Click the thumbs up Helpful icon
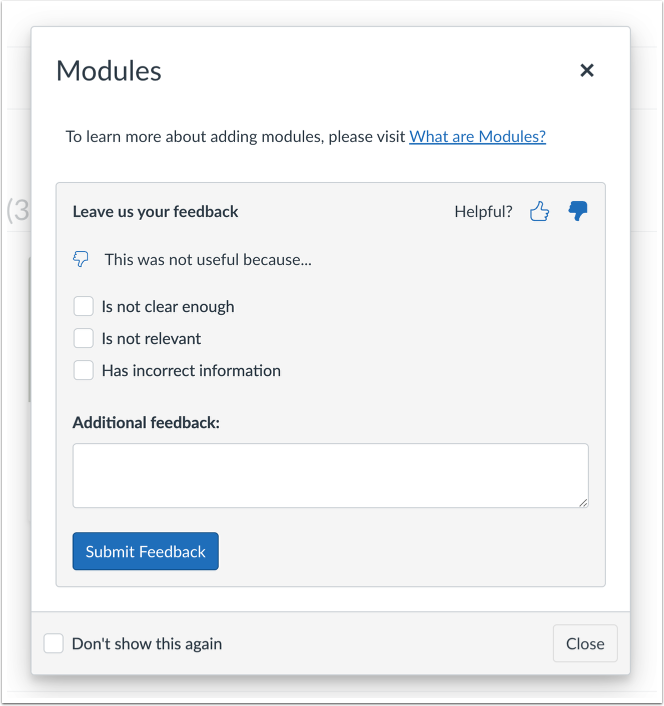Viewport: 664px width, 706px height. (x=539, y=211)
